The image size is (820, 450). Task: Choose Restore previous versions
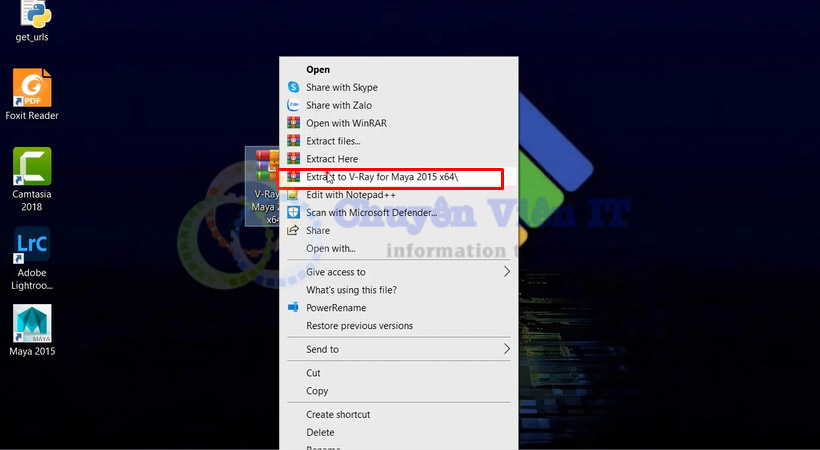tap(359, 326)
